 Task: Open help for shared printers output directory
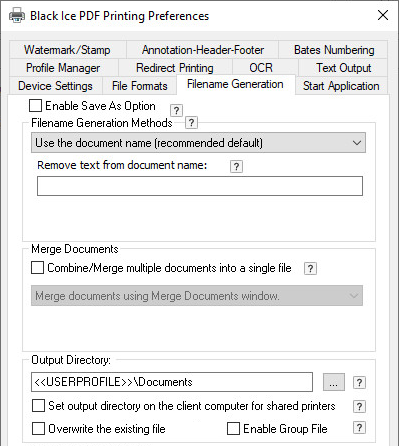359,406
